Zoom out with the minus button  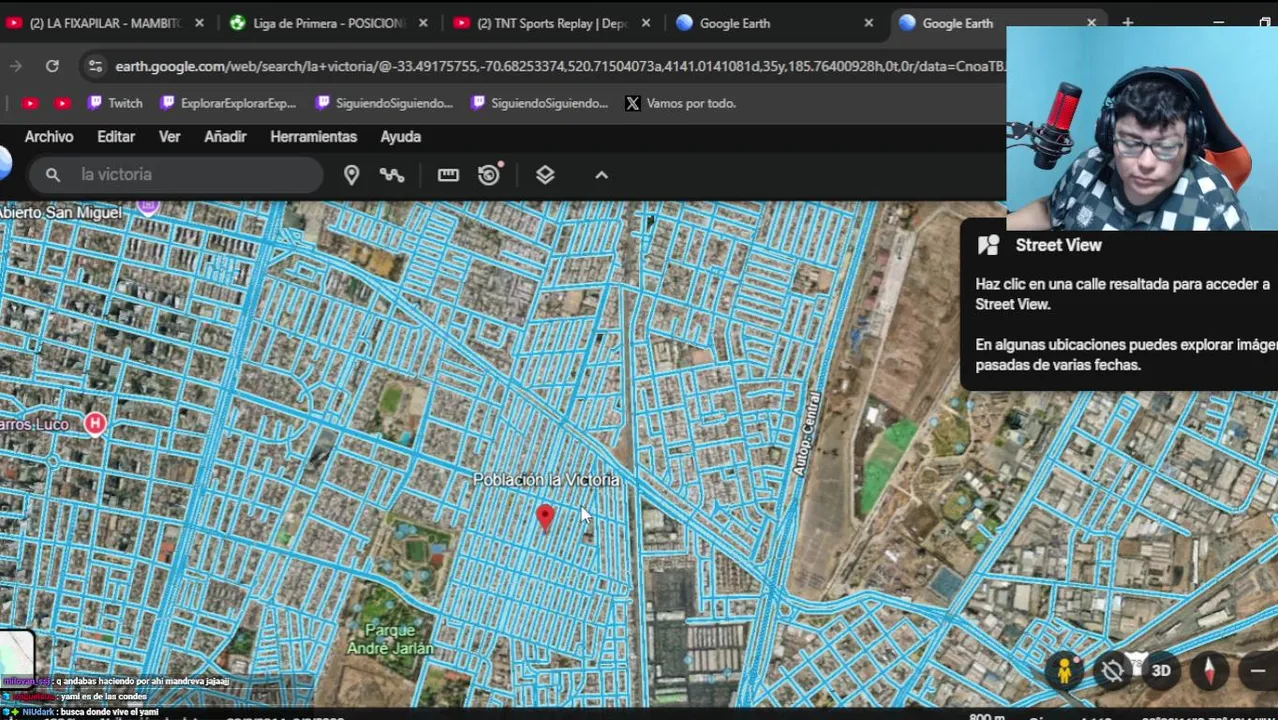click(1257, 671)
